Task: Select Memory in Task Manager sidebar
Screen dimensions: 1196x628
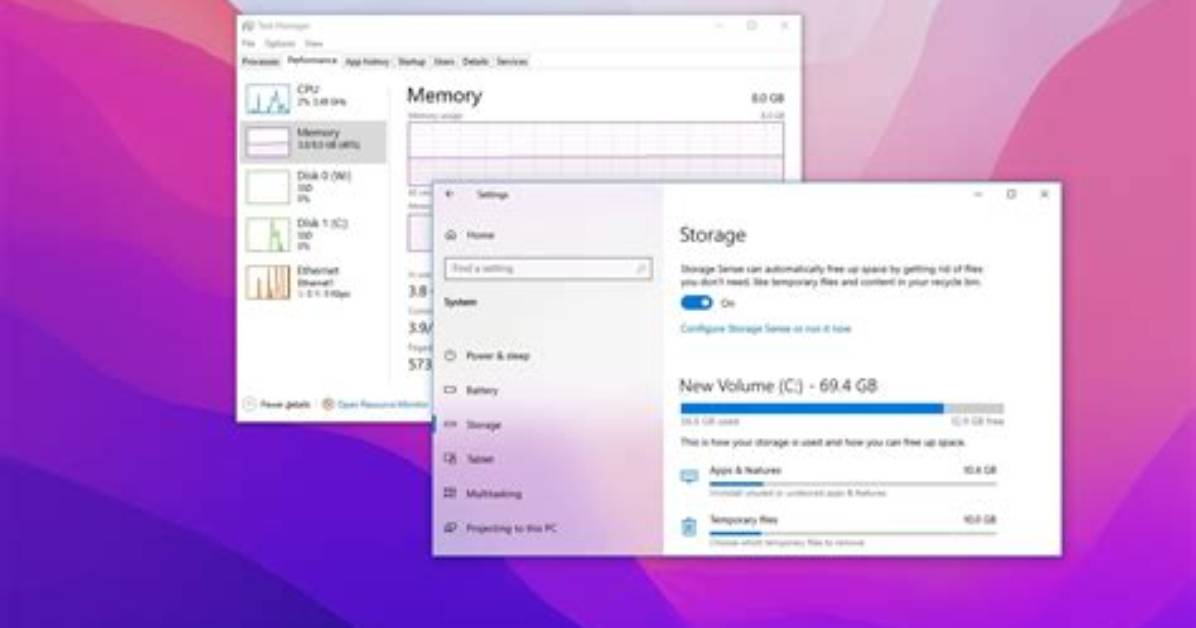Action: [x=313, y=141]
